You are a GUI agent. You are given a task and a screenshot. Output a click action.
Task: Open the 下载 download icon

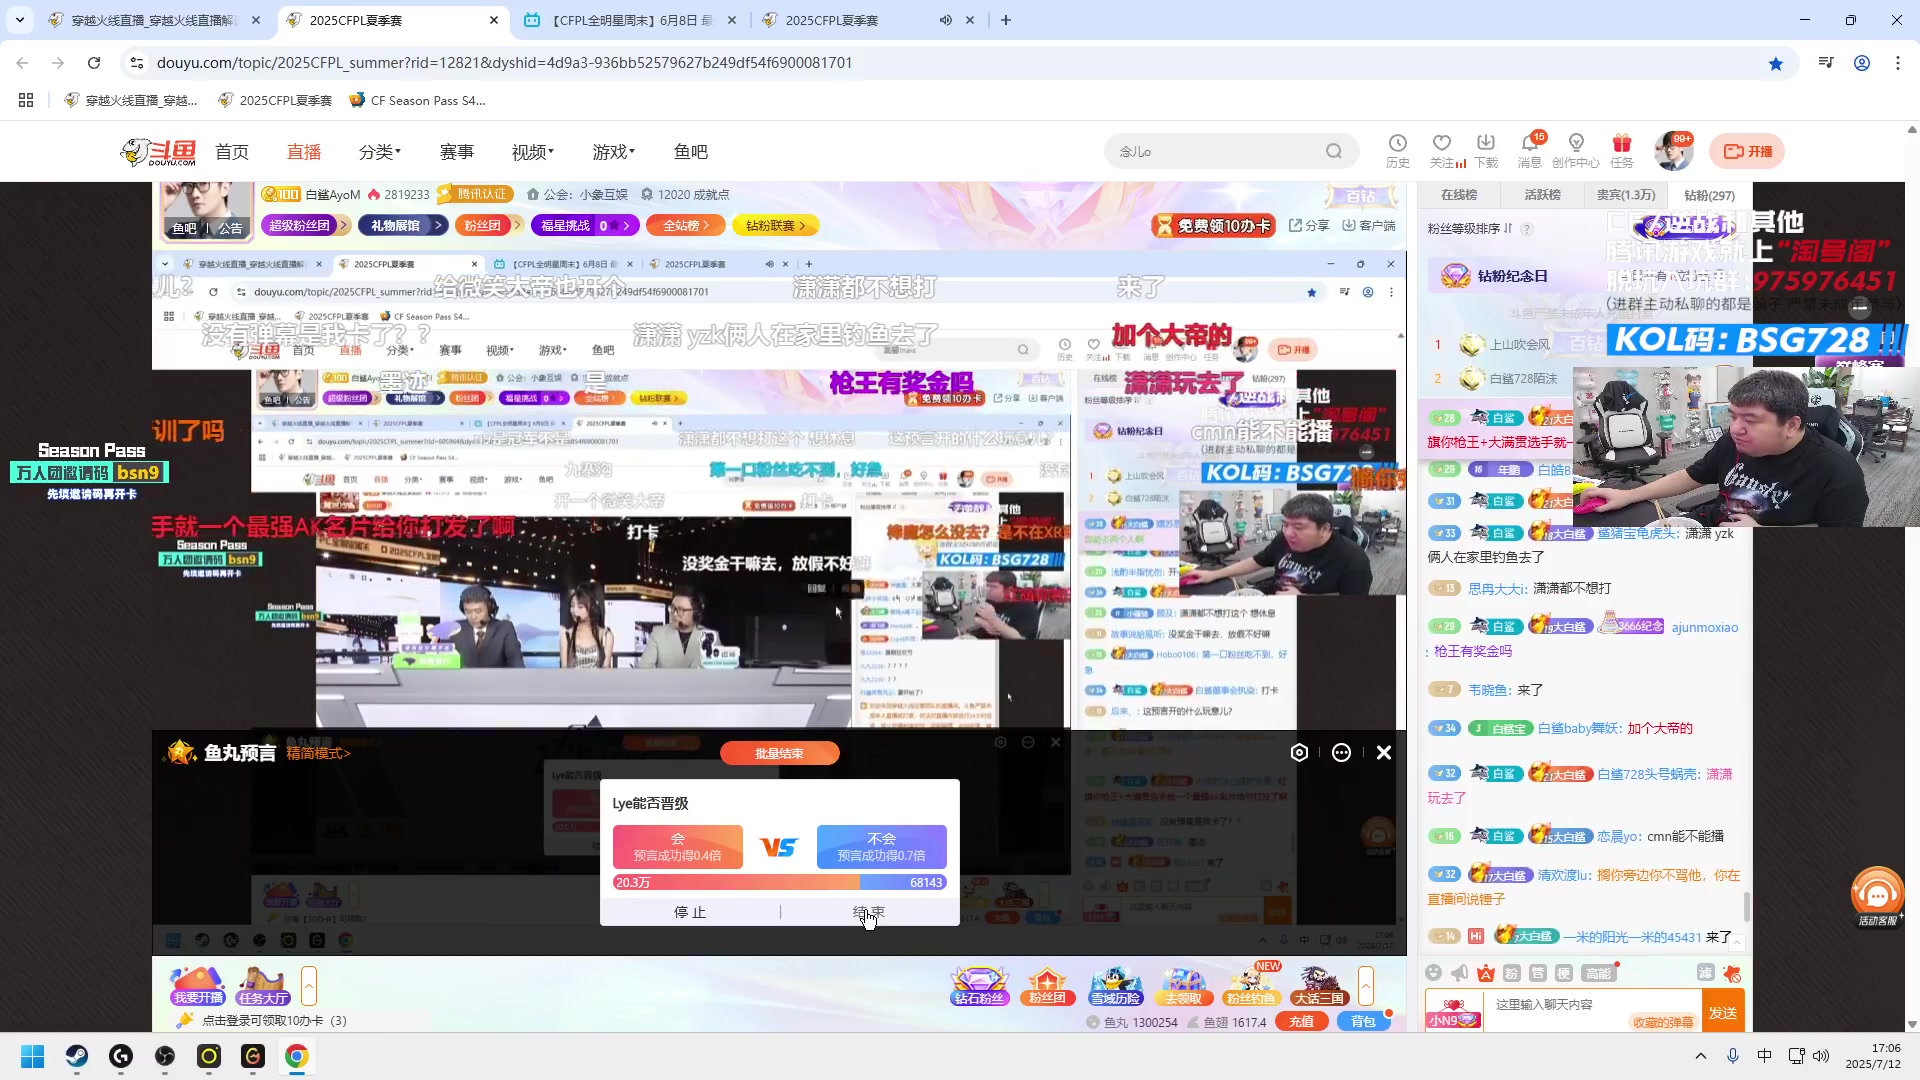point(1486,151)
